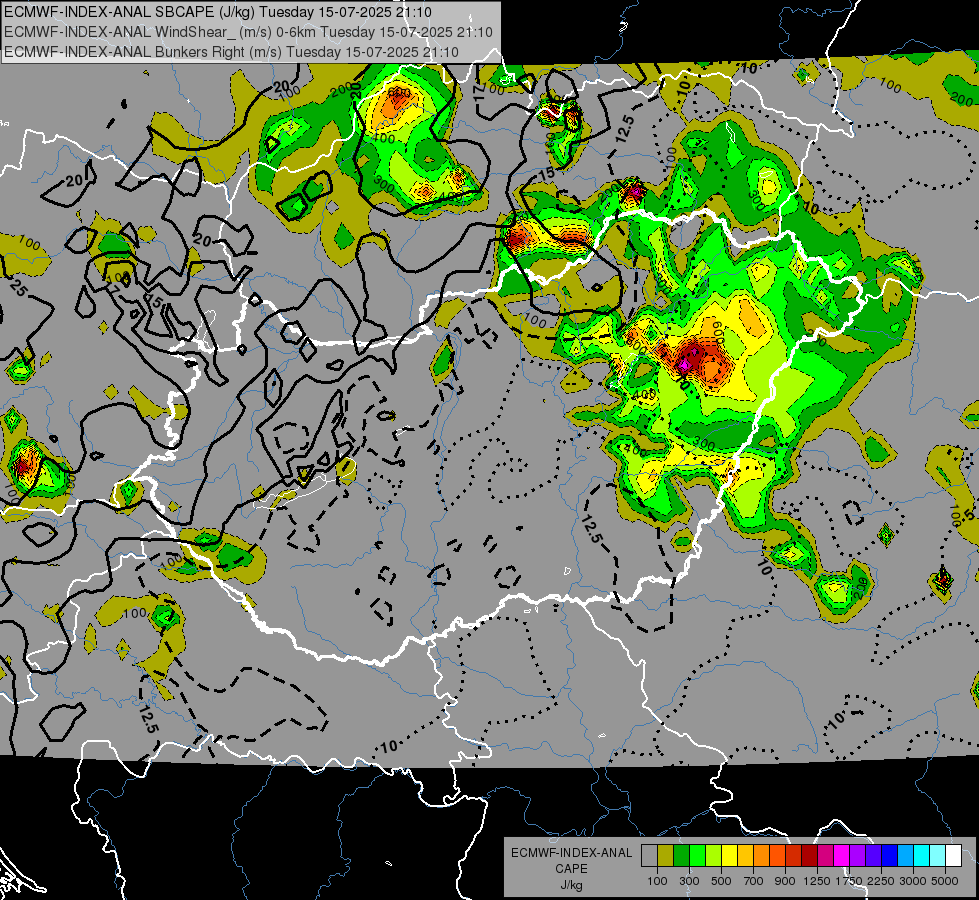The image size is (979, 900).
Task: Click the yellow-green legend swatch before 500
Action: point(713,856)
